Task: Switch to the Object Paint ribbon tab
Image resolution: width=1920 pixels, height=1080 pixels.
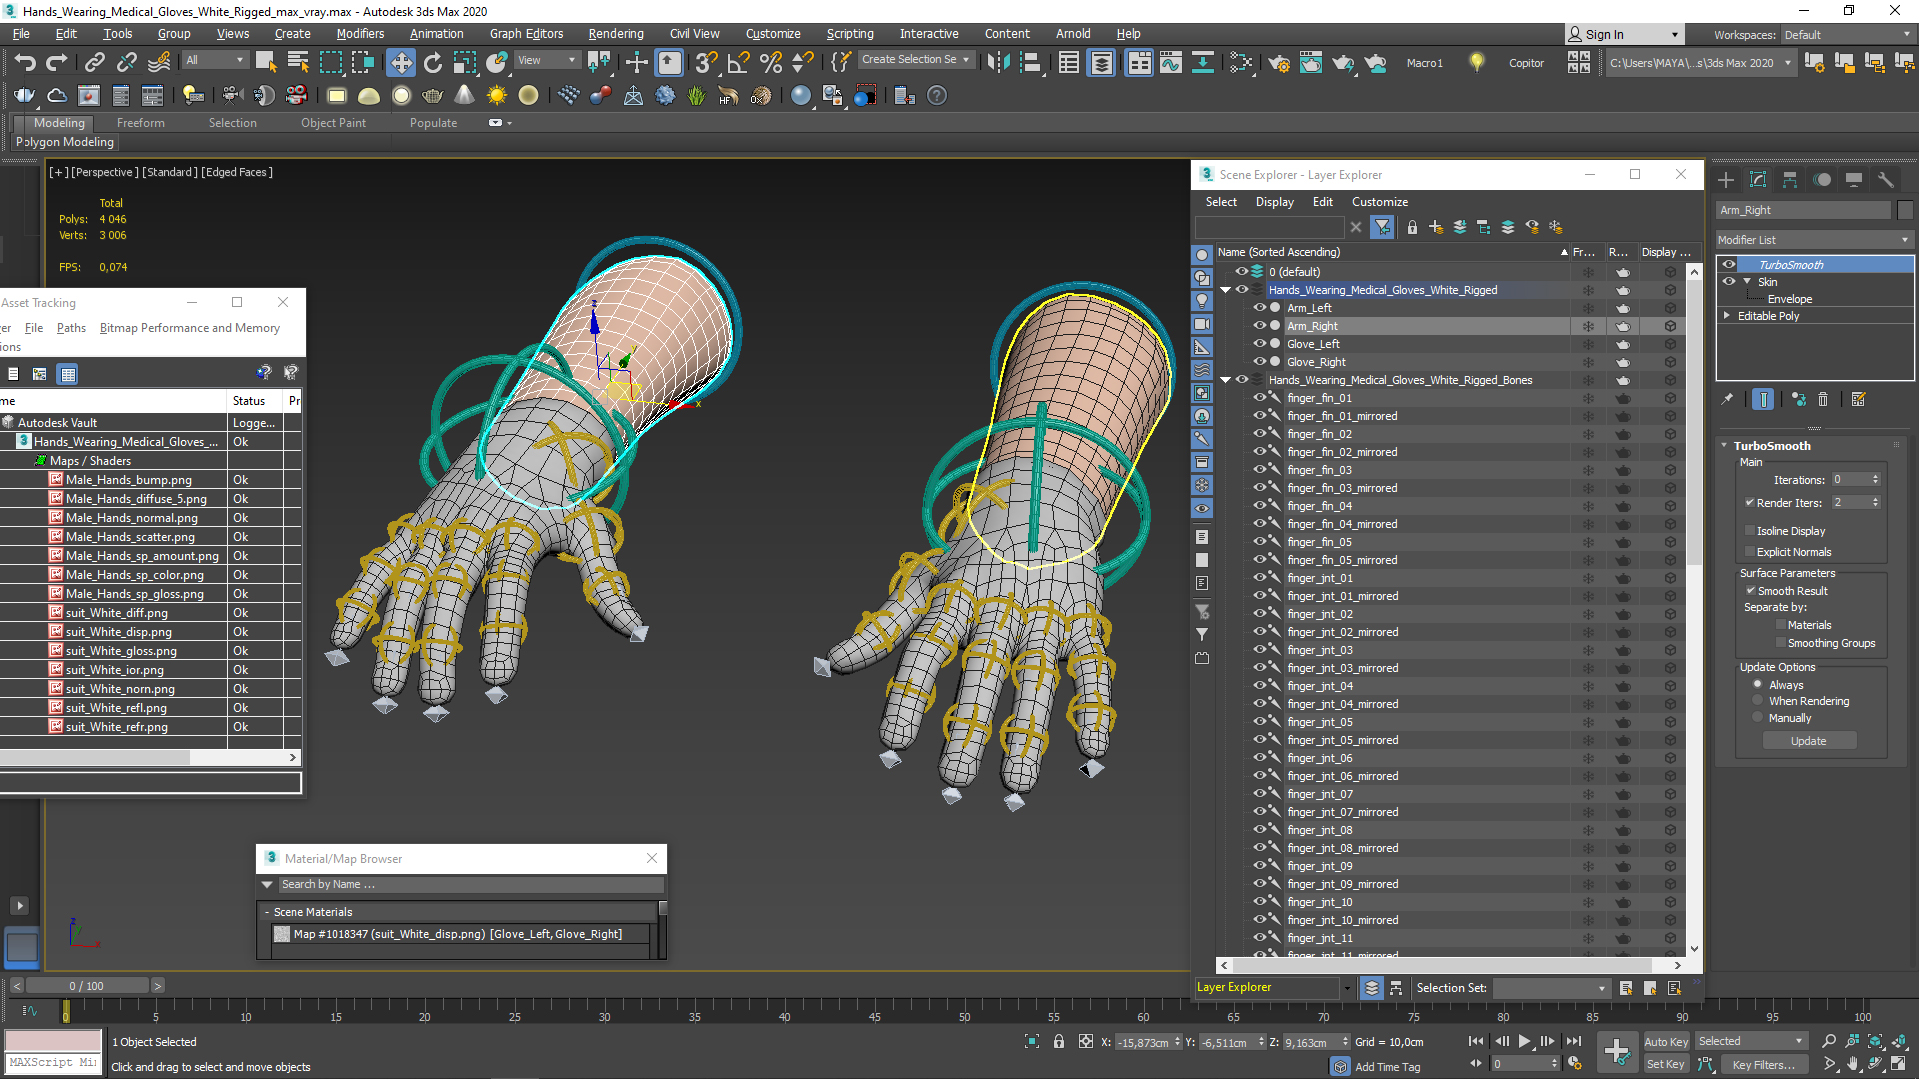Action: pyautogui.click(x=333, y=123)
